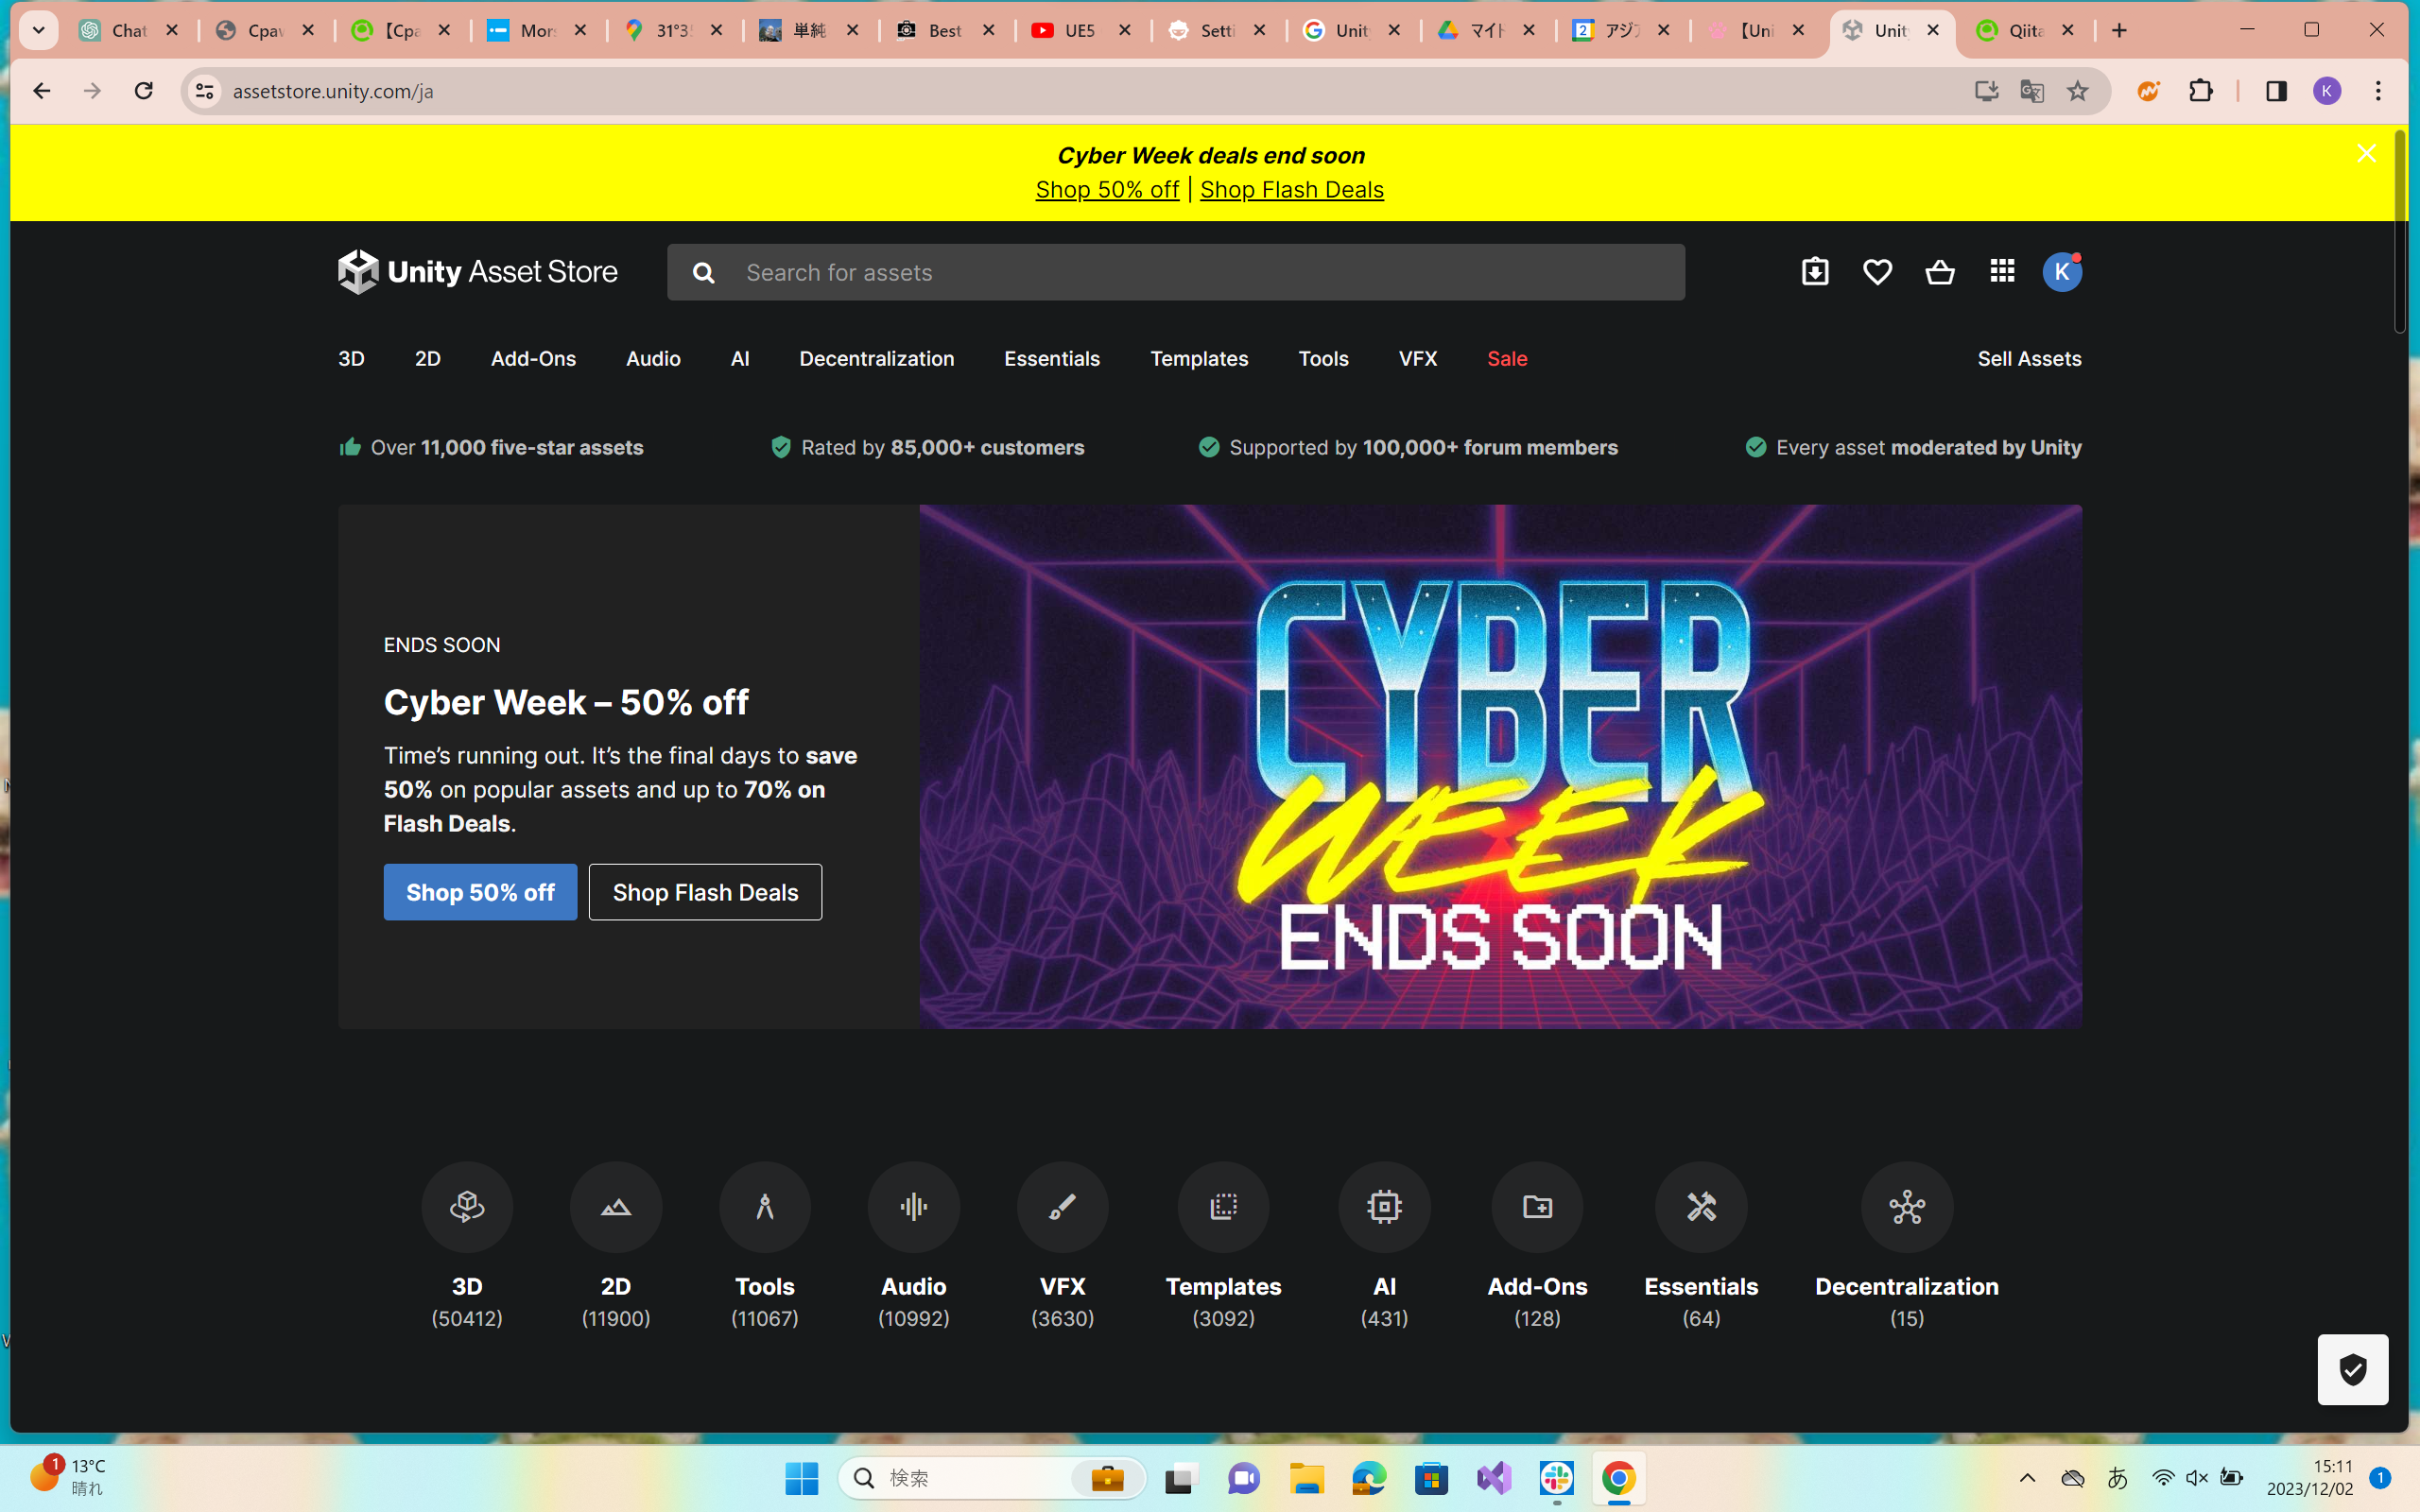Open the favorites heart wishlist icon

pyautogui.click(x=1877, y=272)
